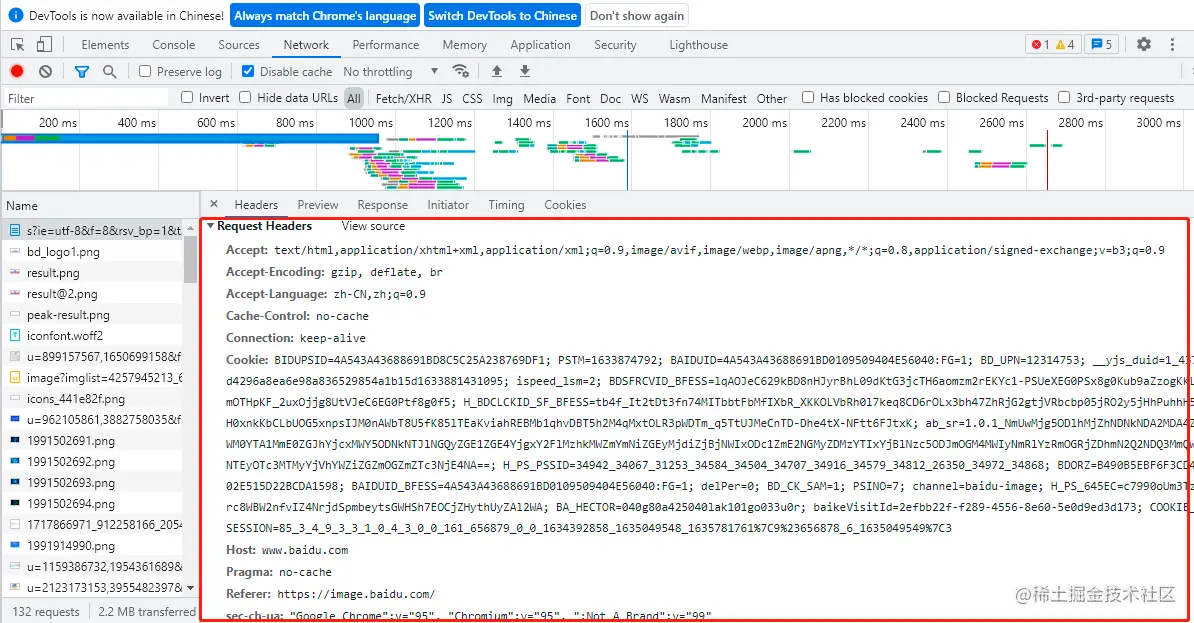
Task: Click the errors and warnings counter
Action: pyautogui.click(x=1053, y=44)
